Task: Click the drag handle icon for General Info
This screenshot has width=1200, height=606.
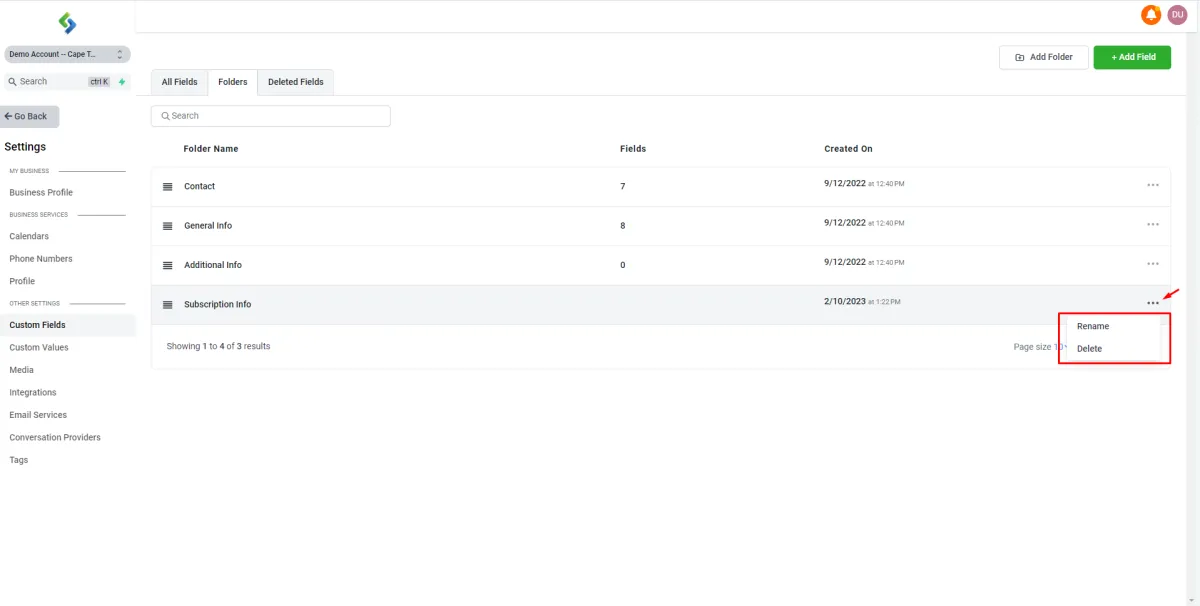Action: click(168, 226)
